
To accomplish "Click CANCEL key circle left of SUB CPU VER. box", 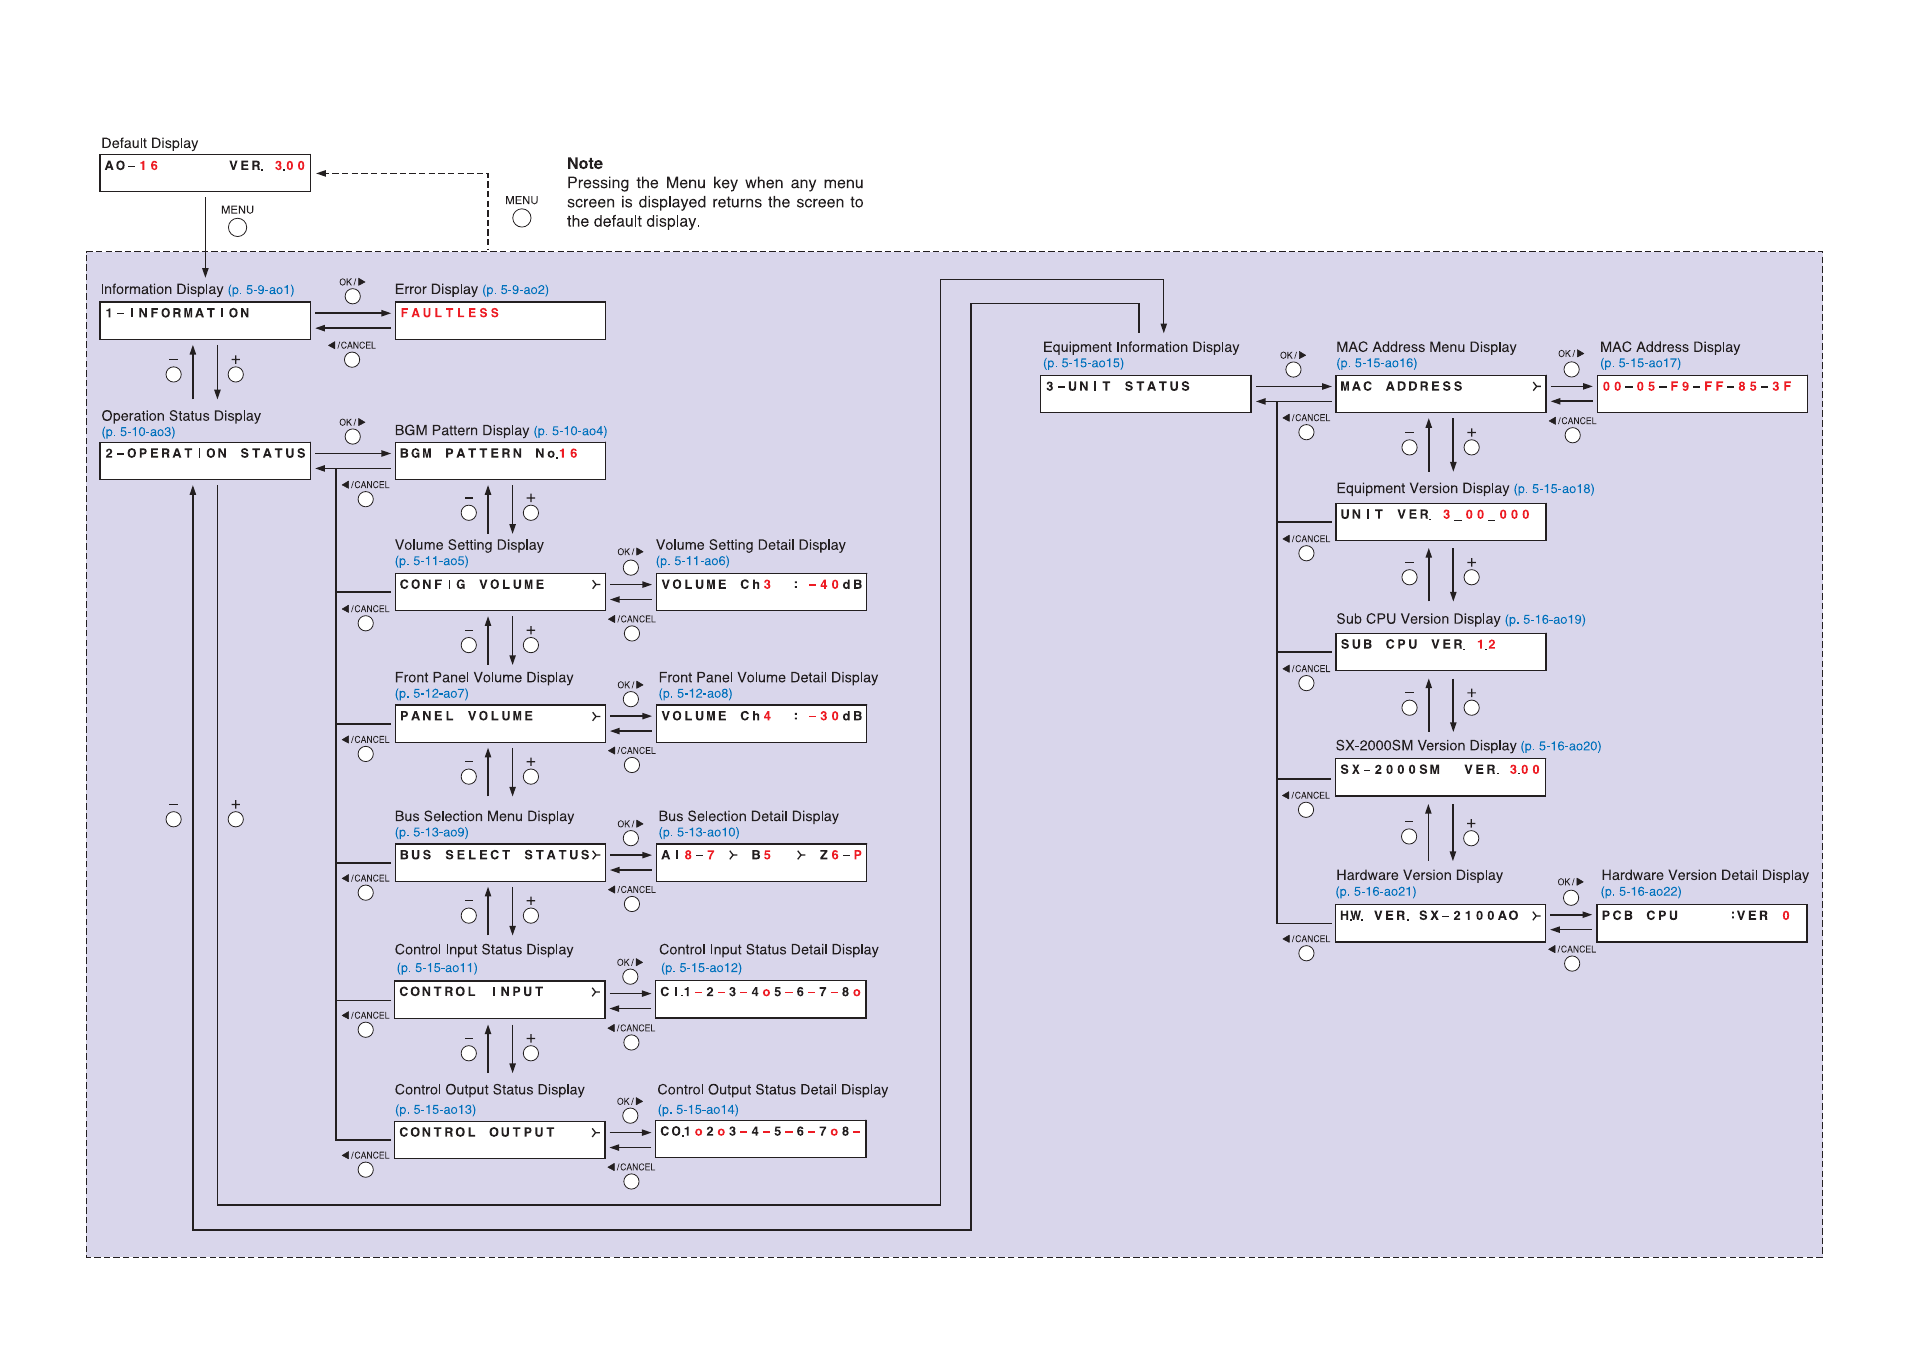I will coord(1307,683).
